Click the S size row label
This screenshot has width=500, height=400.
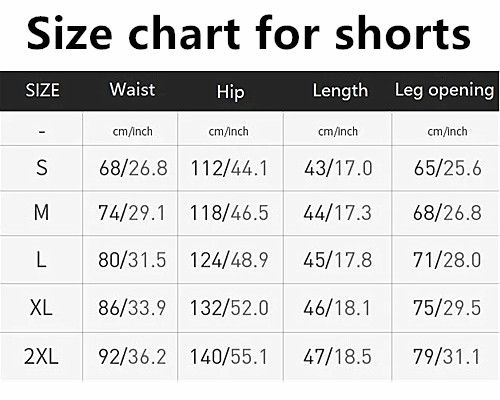pos(42,168)
